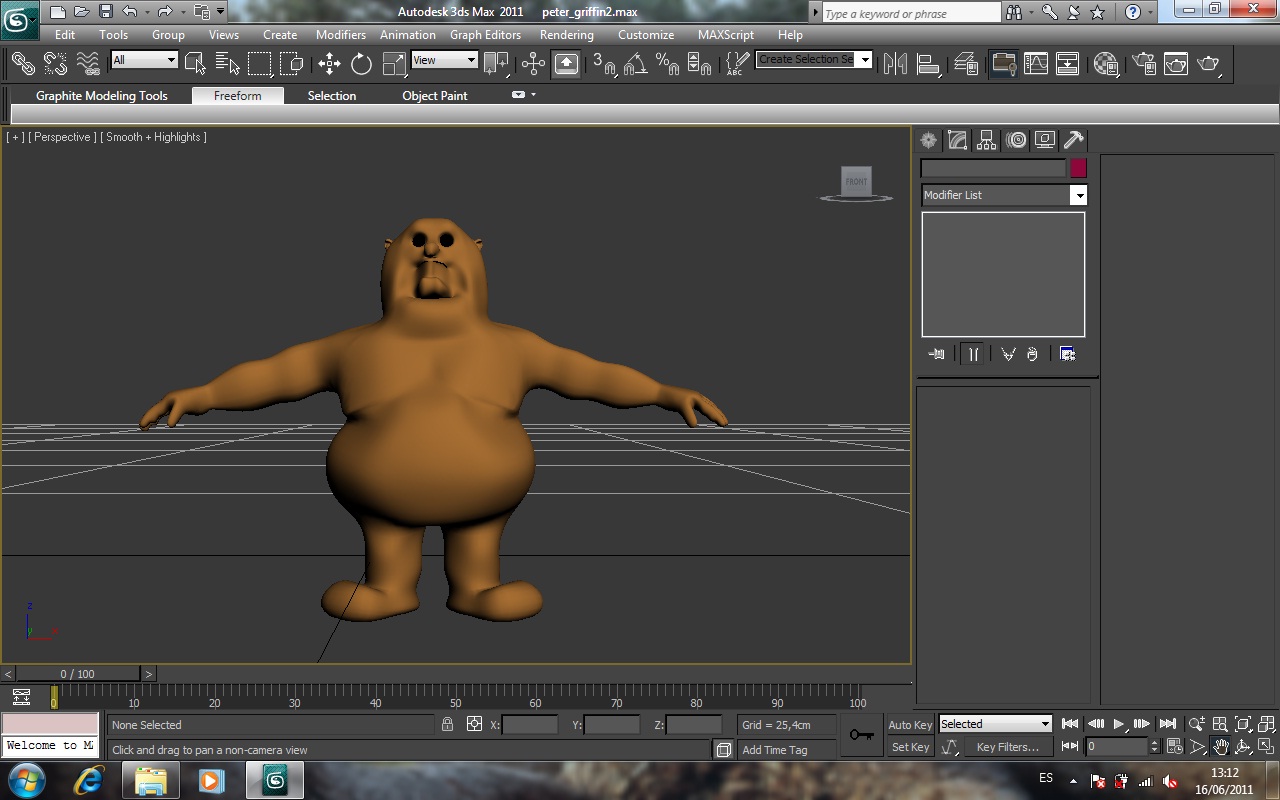
Task: Toggle Auto Key animation mode
Action: pos(910,725)
